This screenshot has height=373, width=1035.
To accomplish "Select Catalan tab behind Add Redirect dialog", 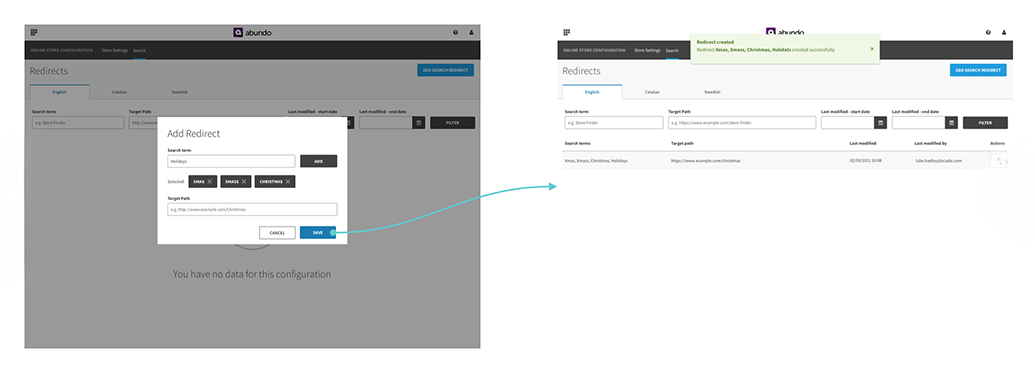I will [119, 92].
